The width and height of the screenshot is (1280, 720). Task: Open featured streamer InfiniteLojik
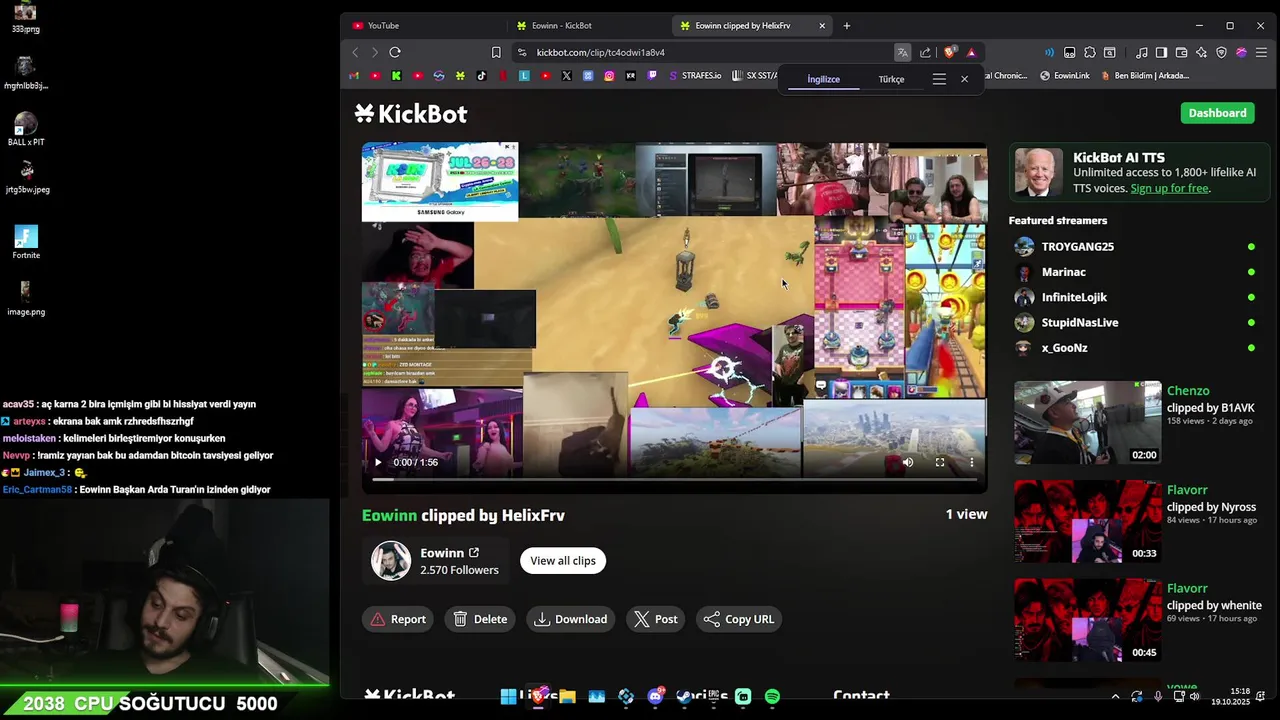click(x=1074, y=297)
